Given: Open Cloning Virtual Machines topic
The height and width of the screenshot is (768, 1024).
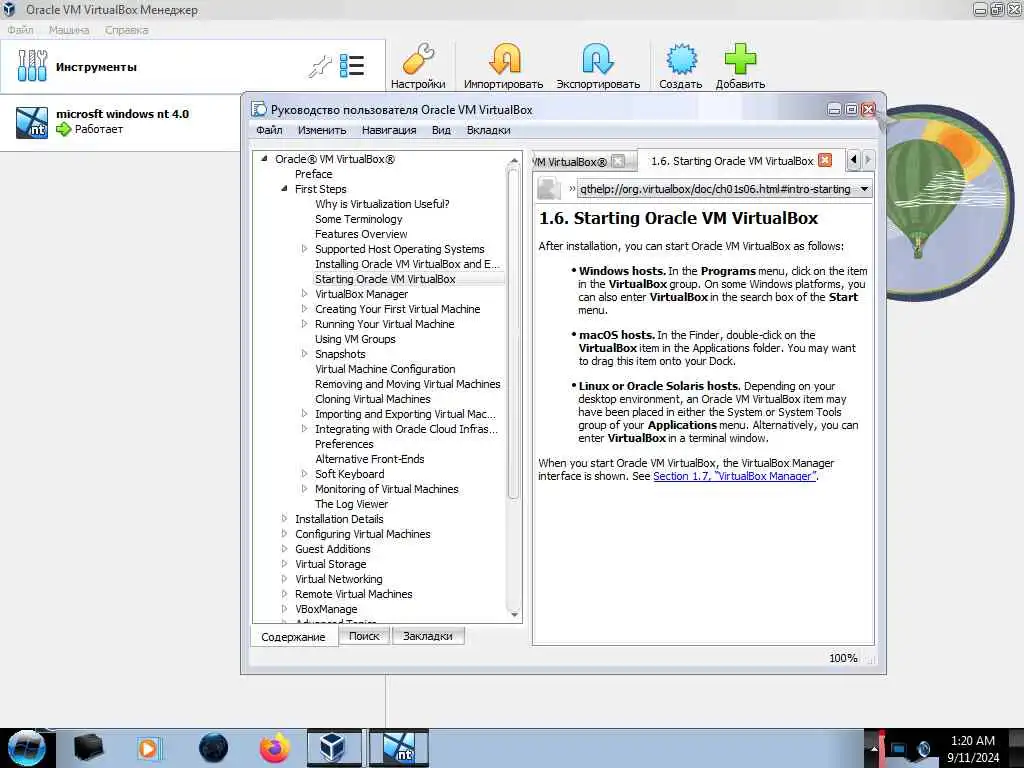Looking at the screenshot, I should point(373,399).
